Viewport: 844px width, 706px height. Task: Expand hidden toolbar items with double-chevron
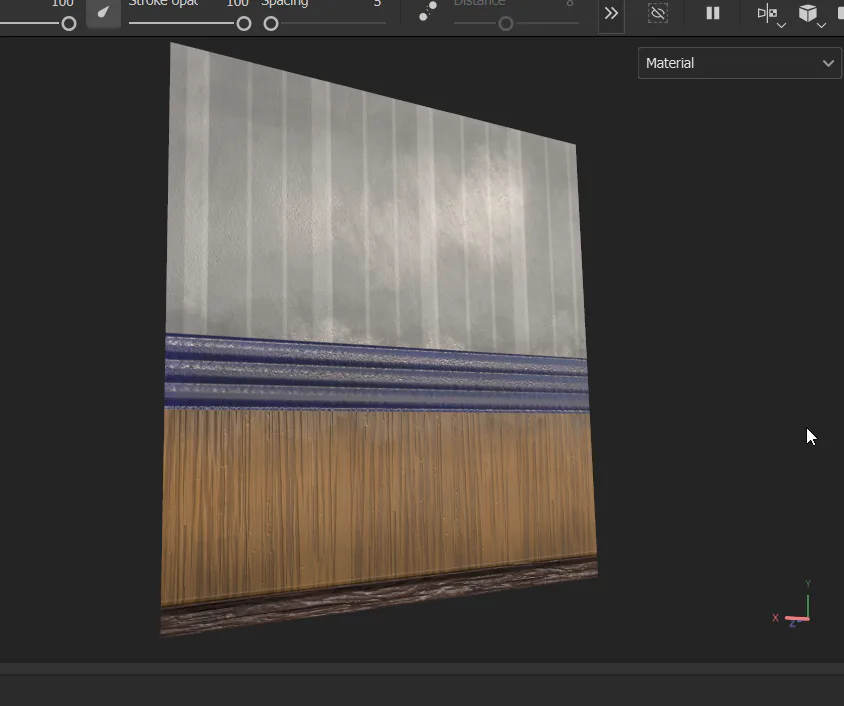[611, 13]
